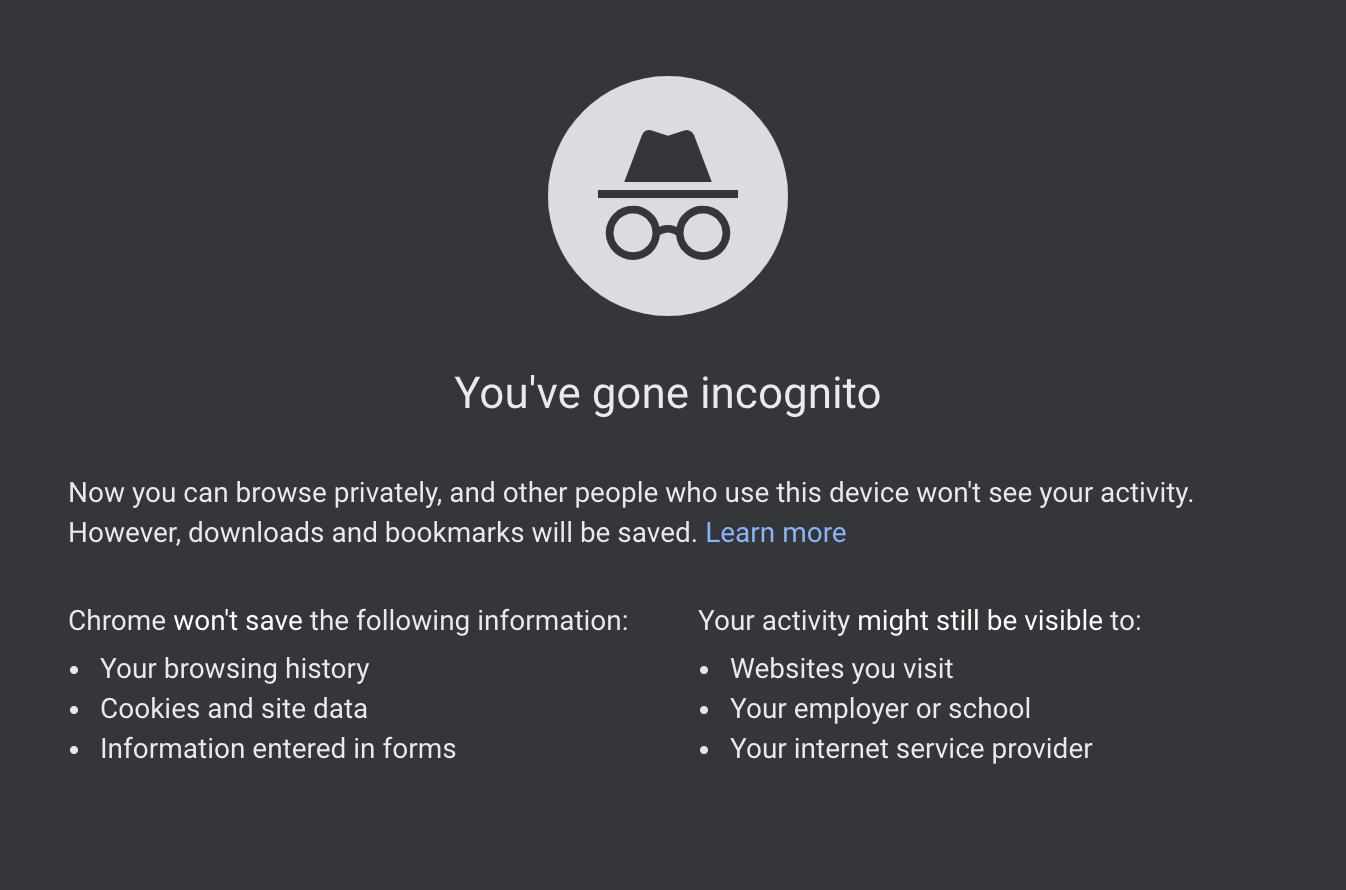Select the "Websites you visit" list item
This screenshot has width=1346, height=890.
[842, 668]
